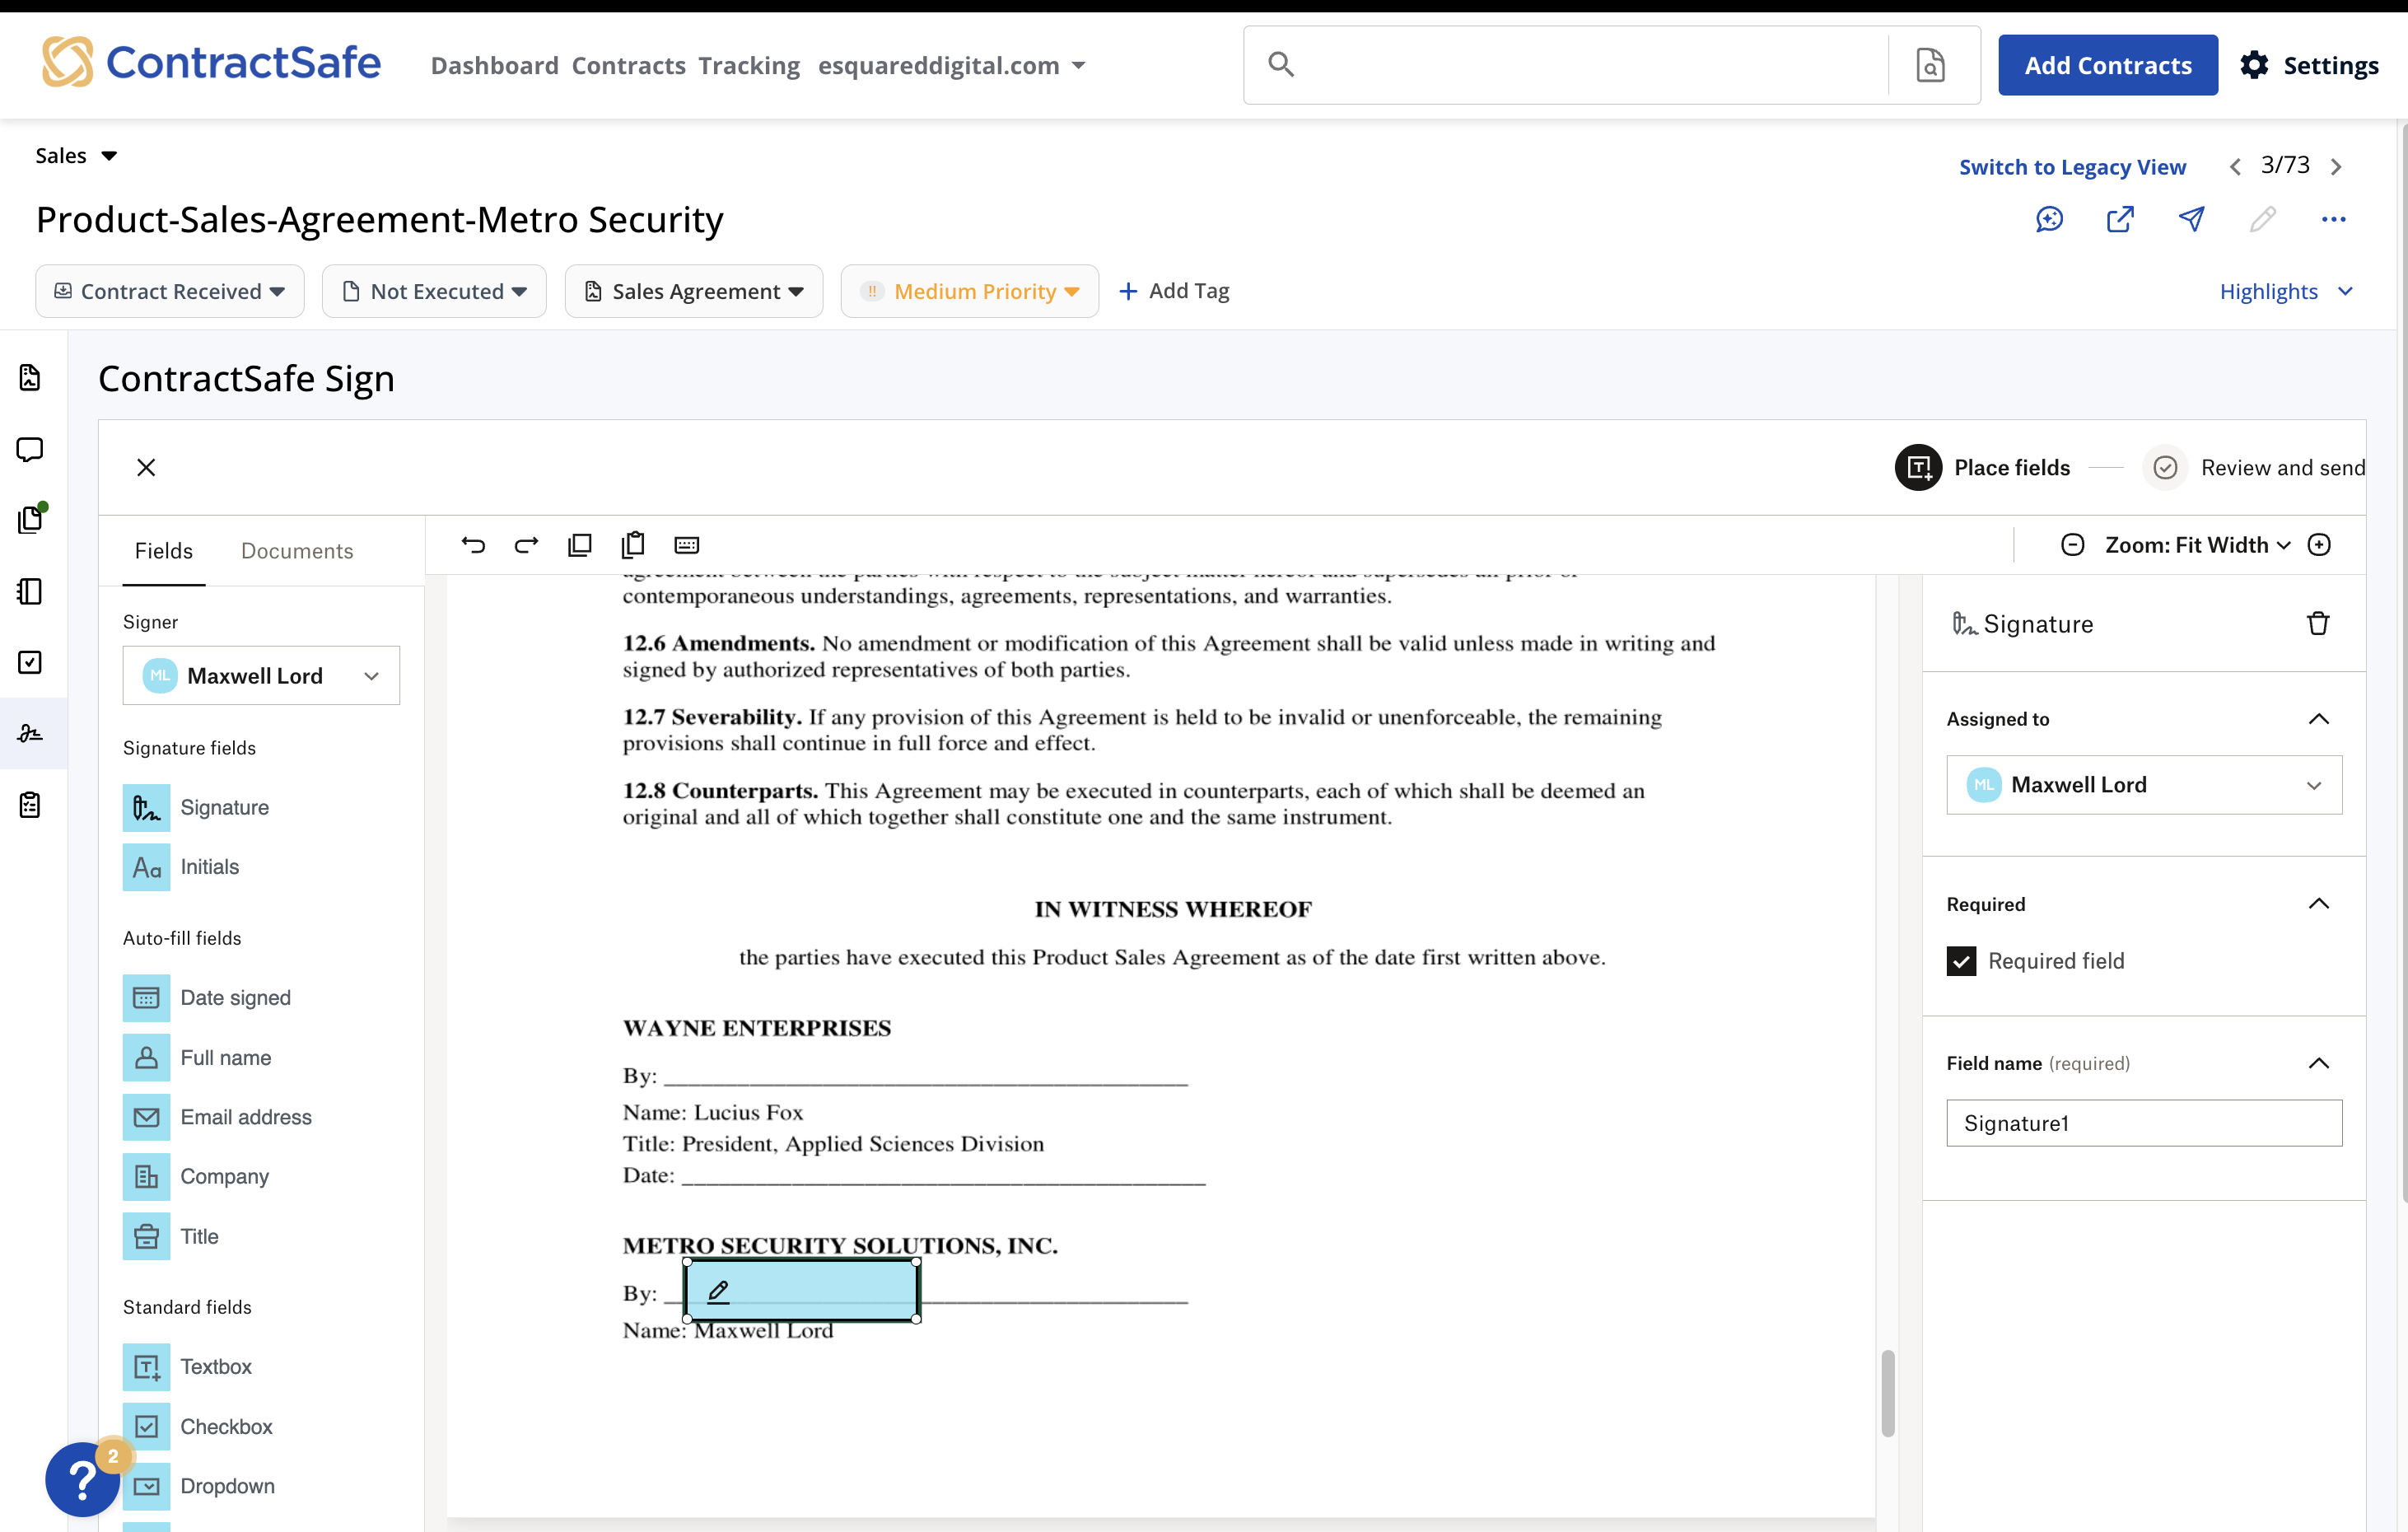Open the Contracts menu item
Screen dimensions: 2408x1532
[629, 66]
